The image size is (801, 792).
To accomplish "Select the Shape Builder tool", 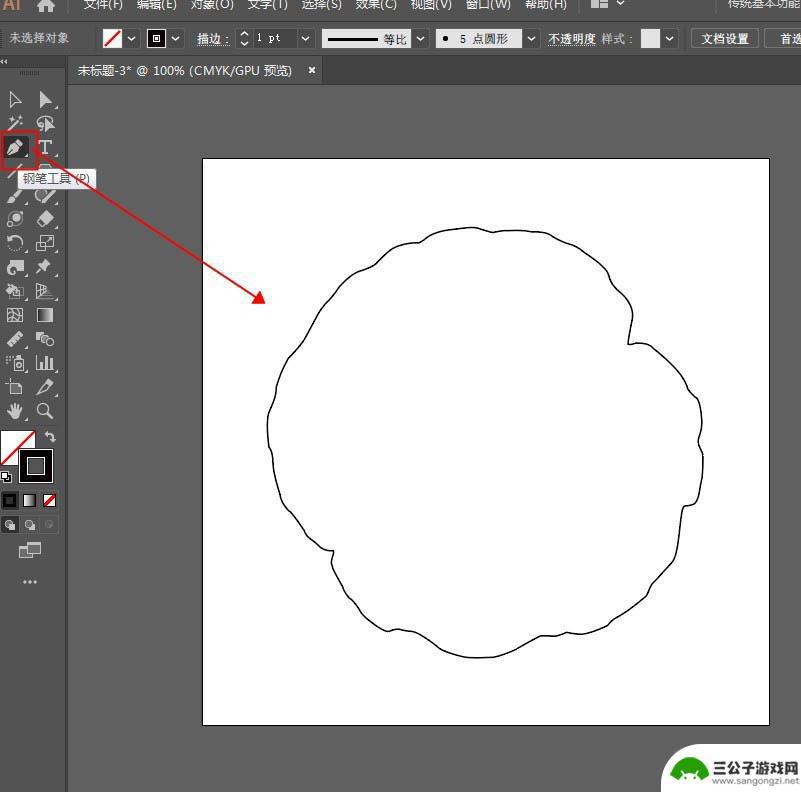I will click(x=14, y=291).
